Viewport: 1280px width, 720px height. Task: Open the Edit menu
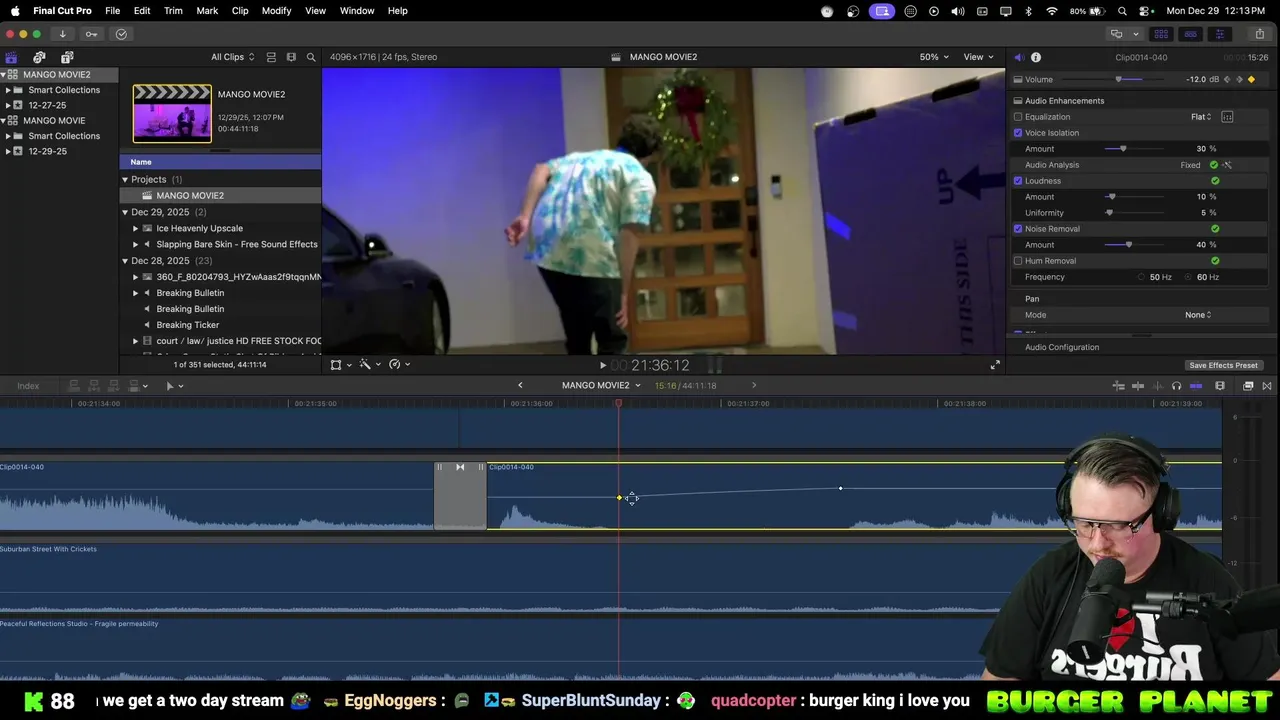pyautogui.click(x=142, y=10)
